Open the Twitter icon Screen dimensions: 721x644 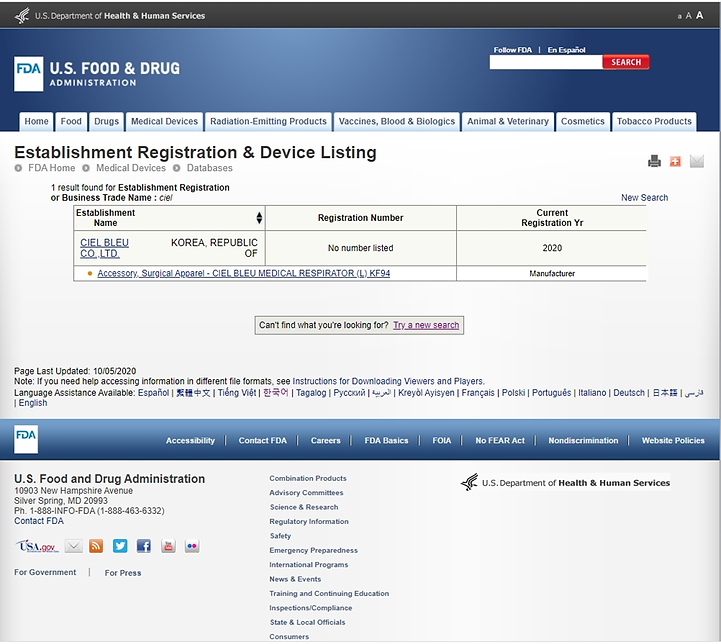(120, 546)
